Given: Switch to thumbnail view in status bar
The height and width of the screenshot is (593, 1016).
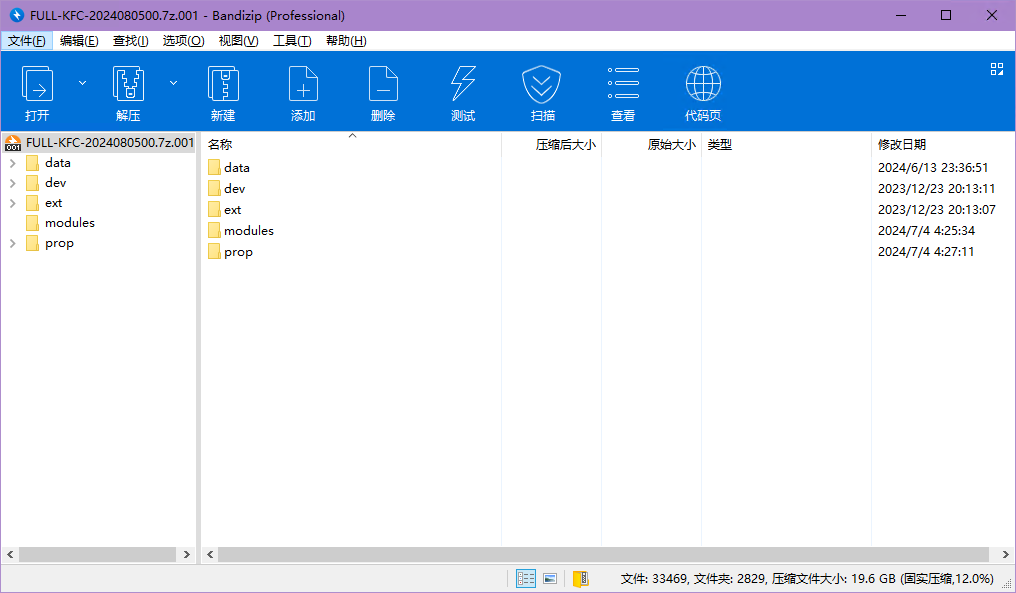Looking at the screenshot, I should (x=550, y=578).
